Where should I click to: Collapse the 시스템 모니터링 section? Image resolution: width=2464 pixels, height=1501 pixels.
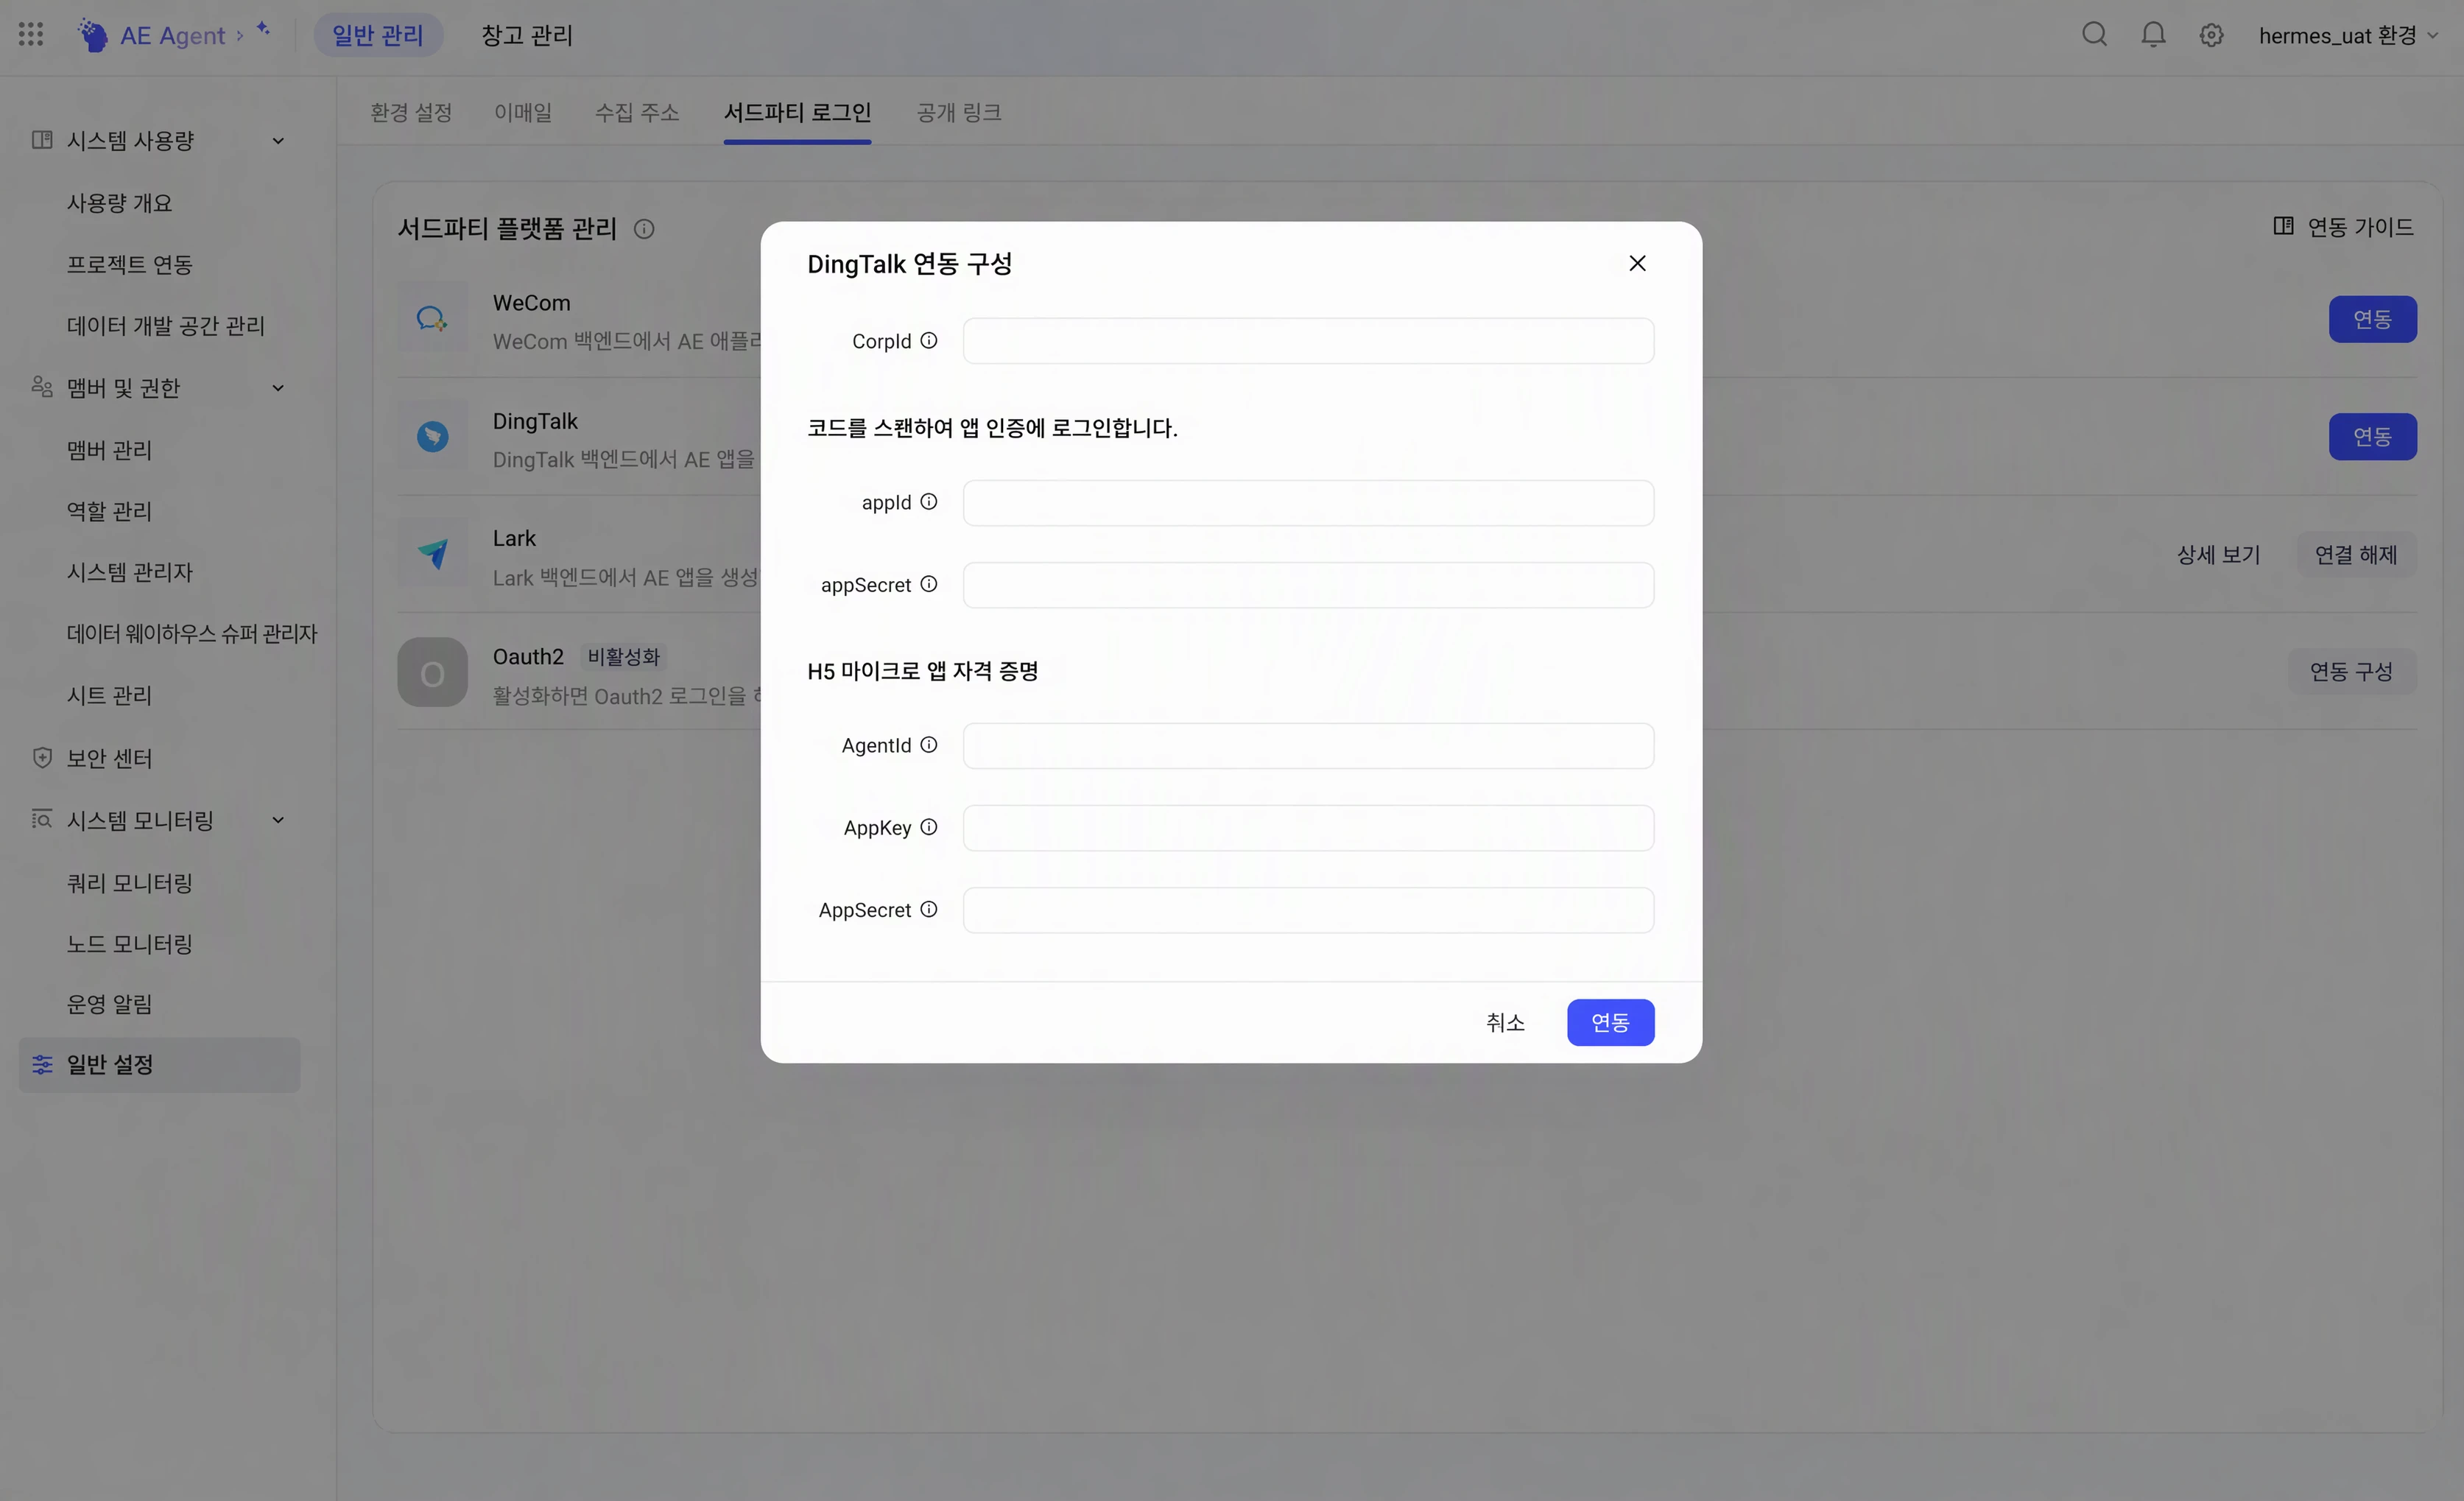point(278,821)
